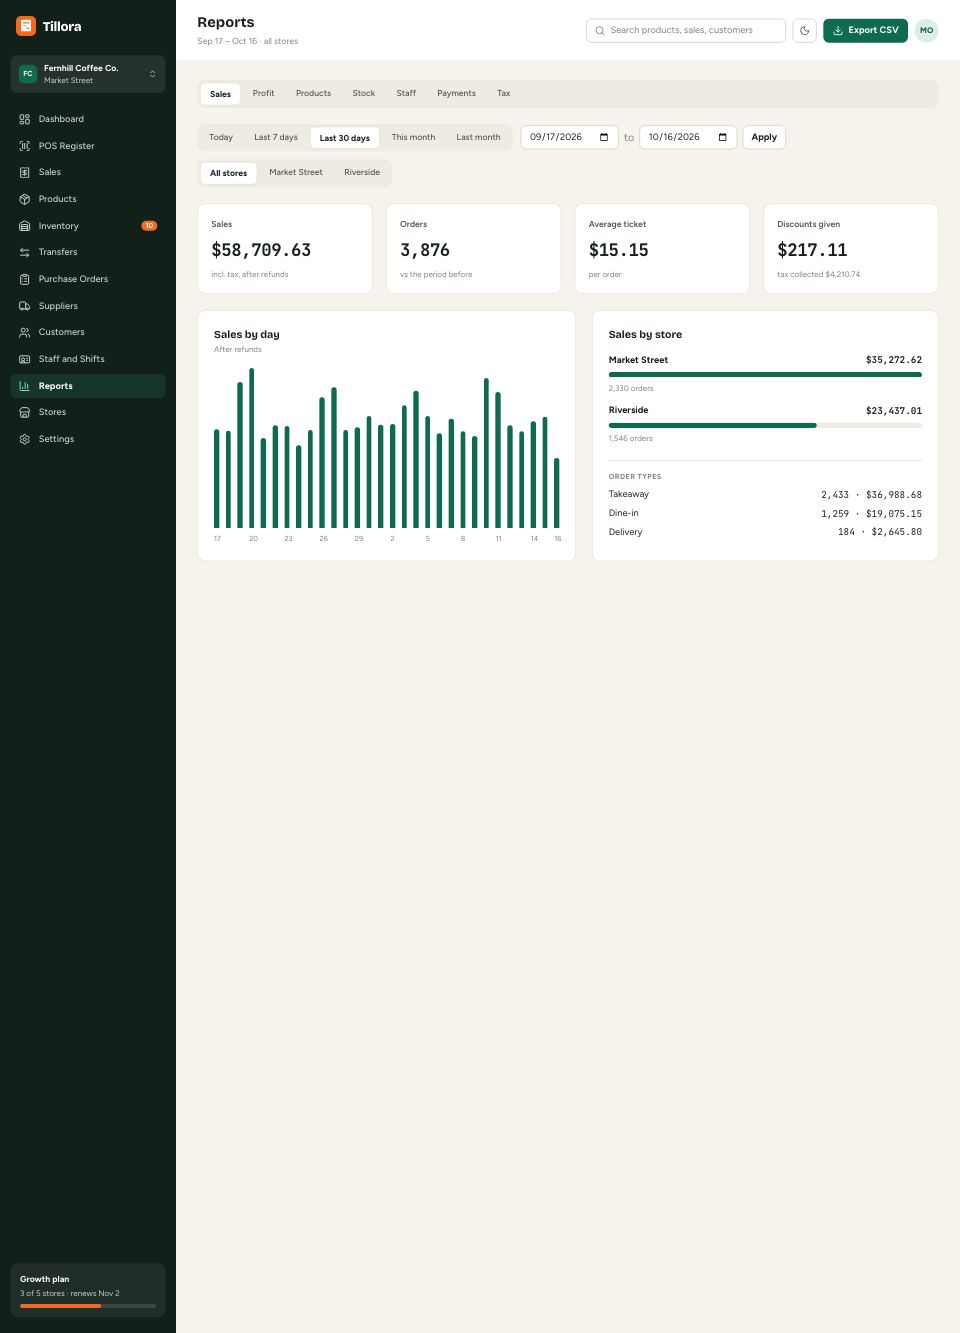Viewport: 960px width, 1333px height.
Task: Open Inventory sidebar icon
Action: [x=25, y=226]
